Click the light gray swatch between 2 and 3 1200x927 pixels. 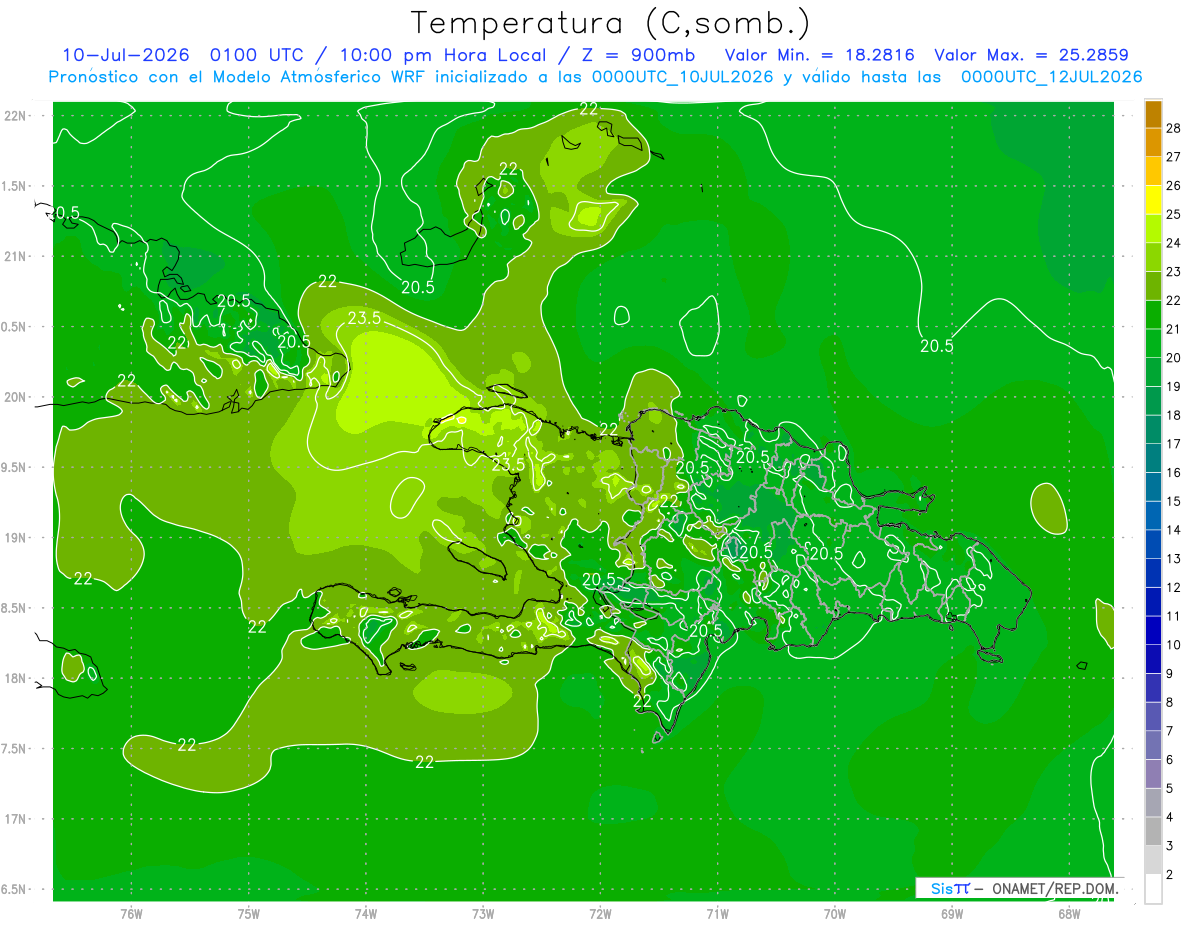click(1153, 860)
